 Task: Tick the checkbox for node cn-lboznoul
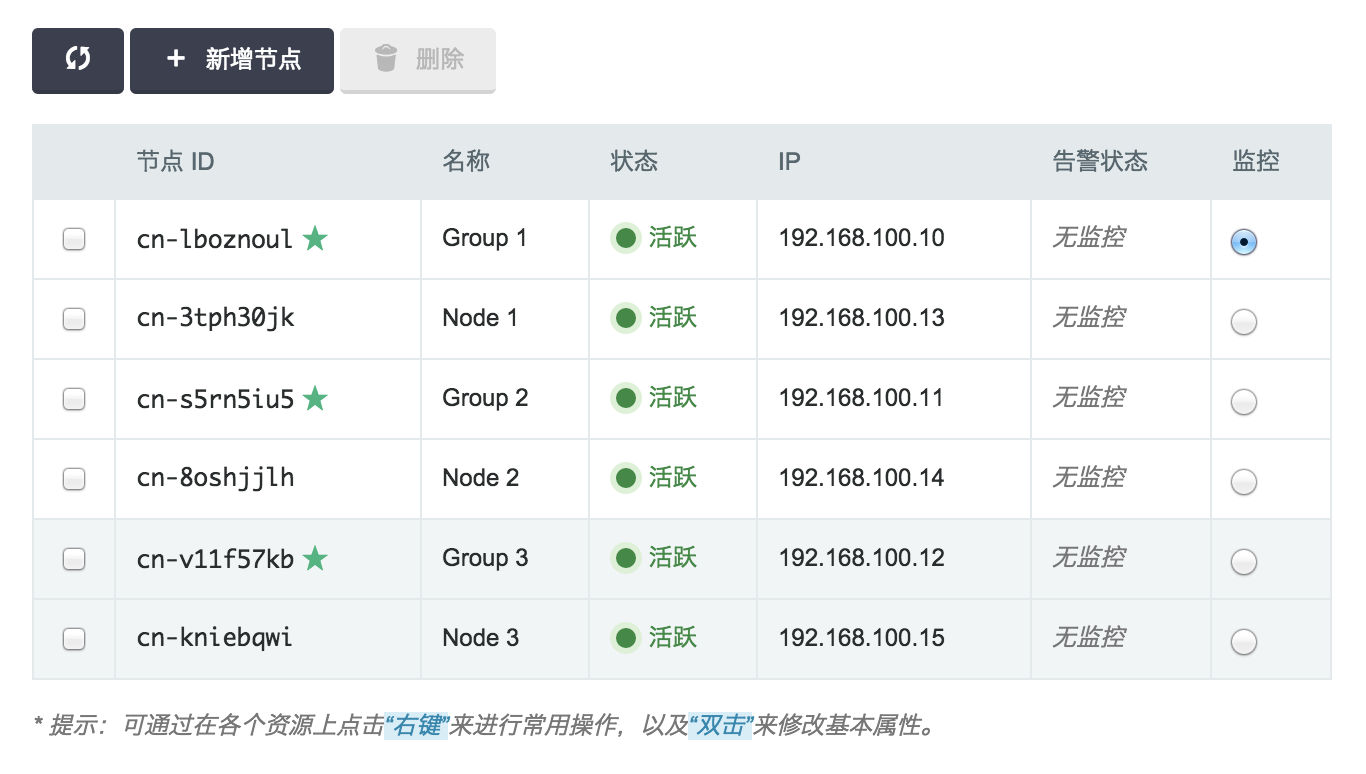tap(74, 239)
